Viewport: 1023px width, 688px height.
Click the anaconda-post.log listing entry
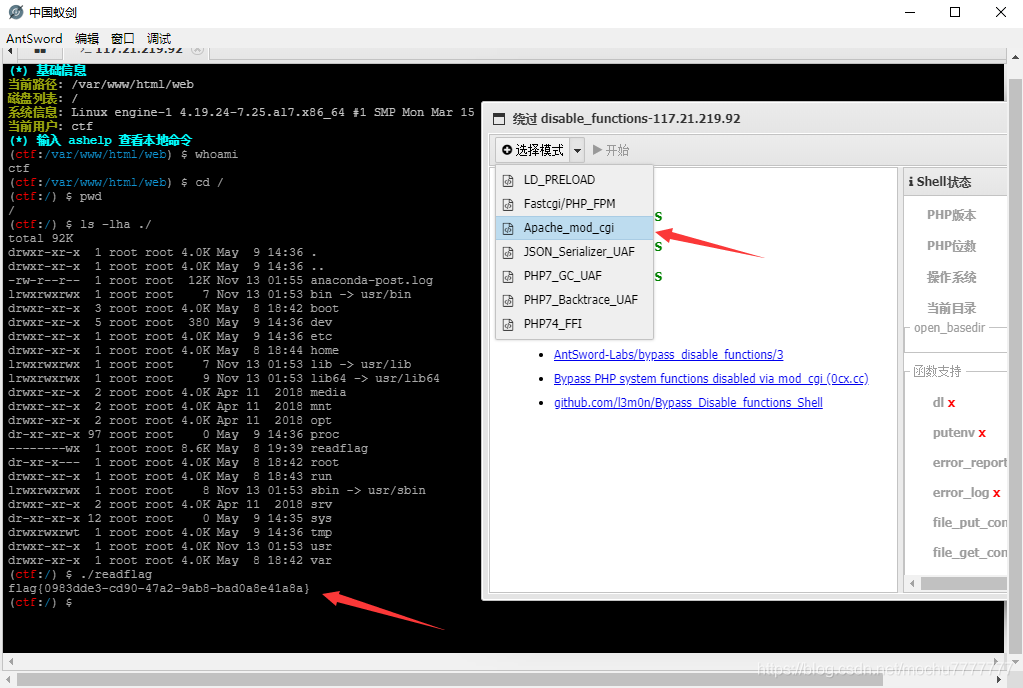[x=221, y=280]
